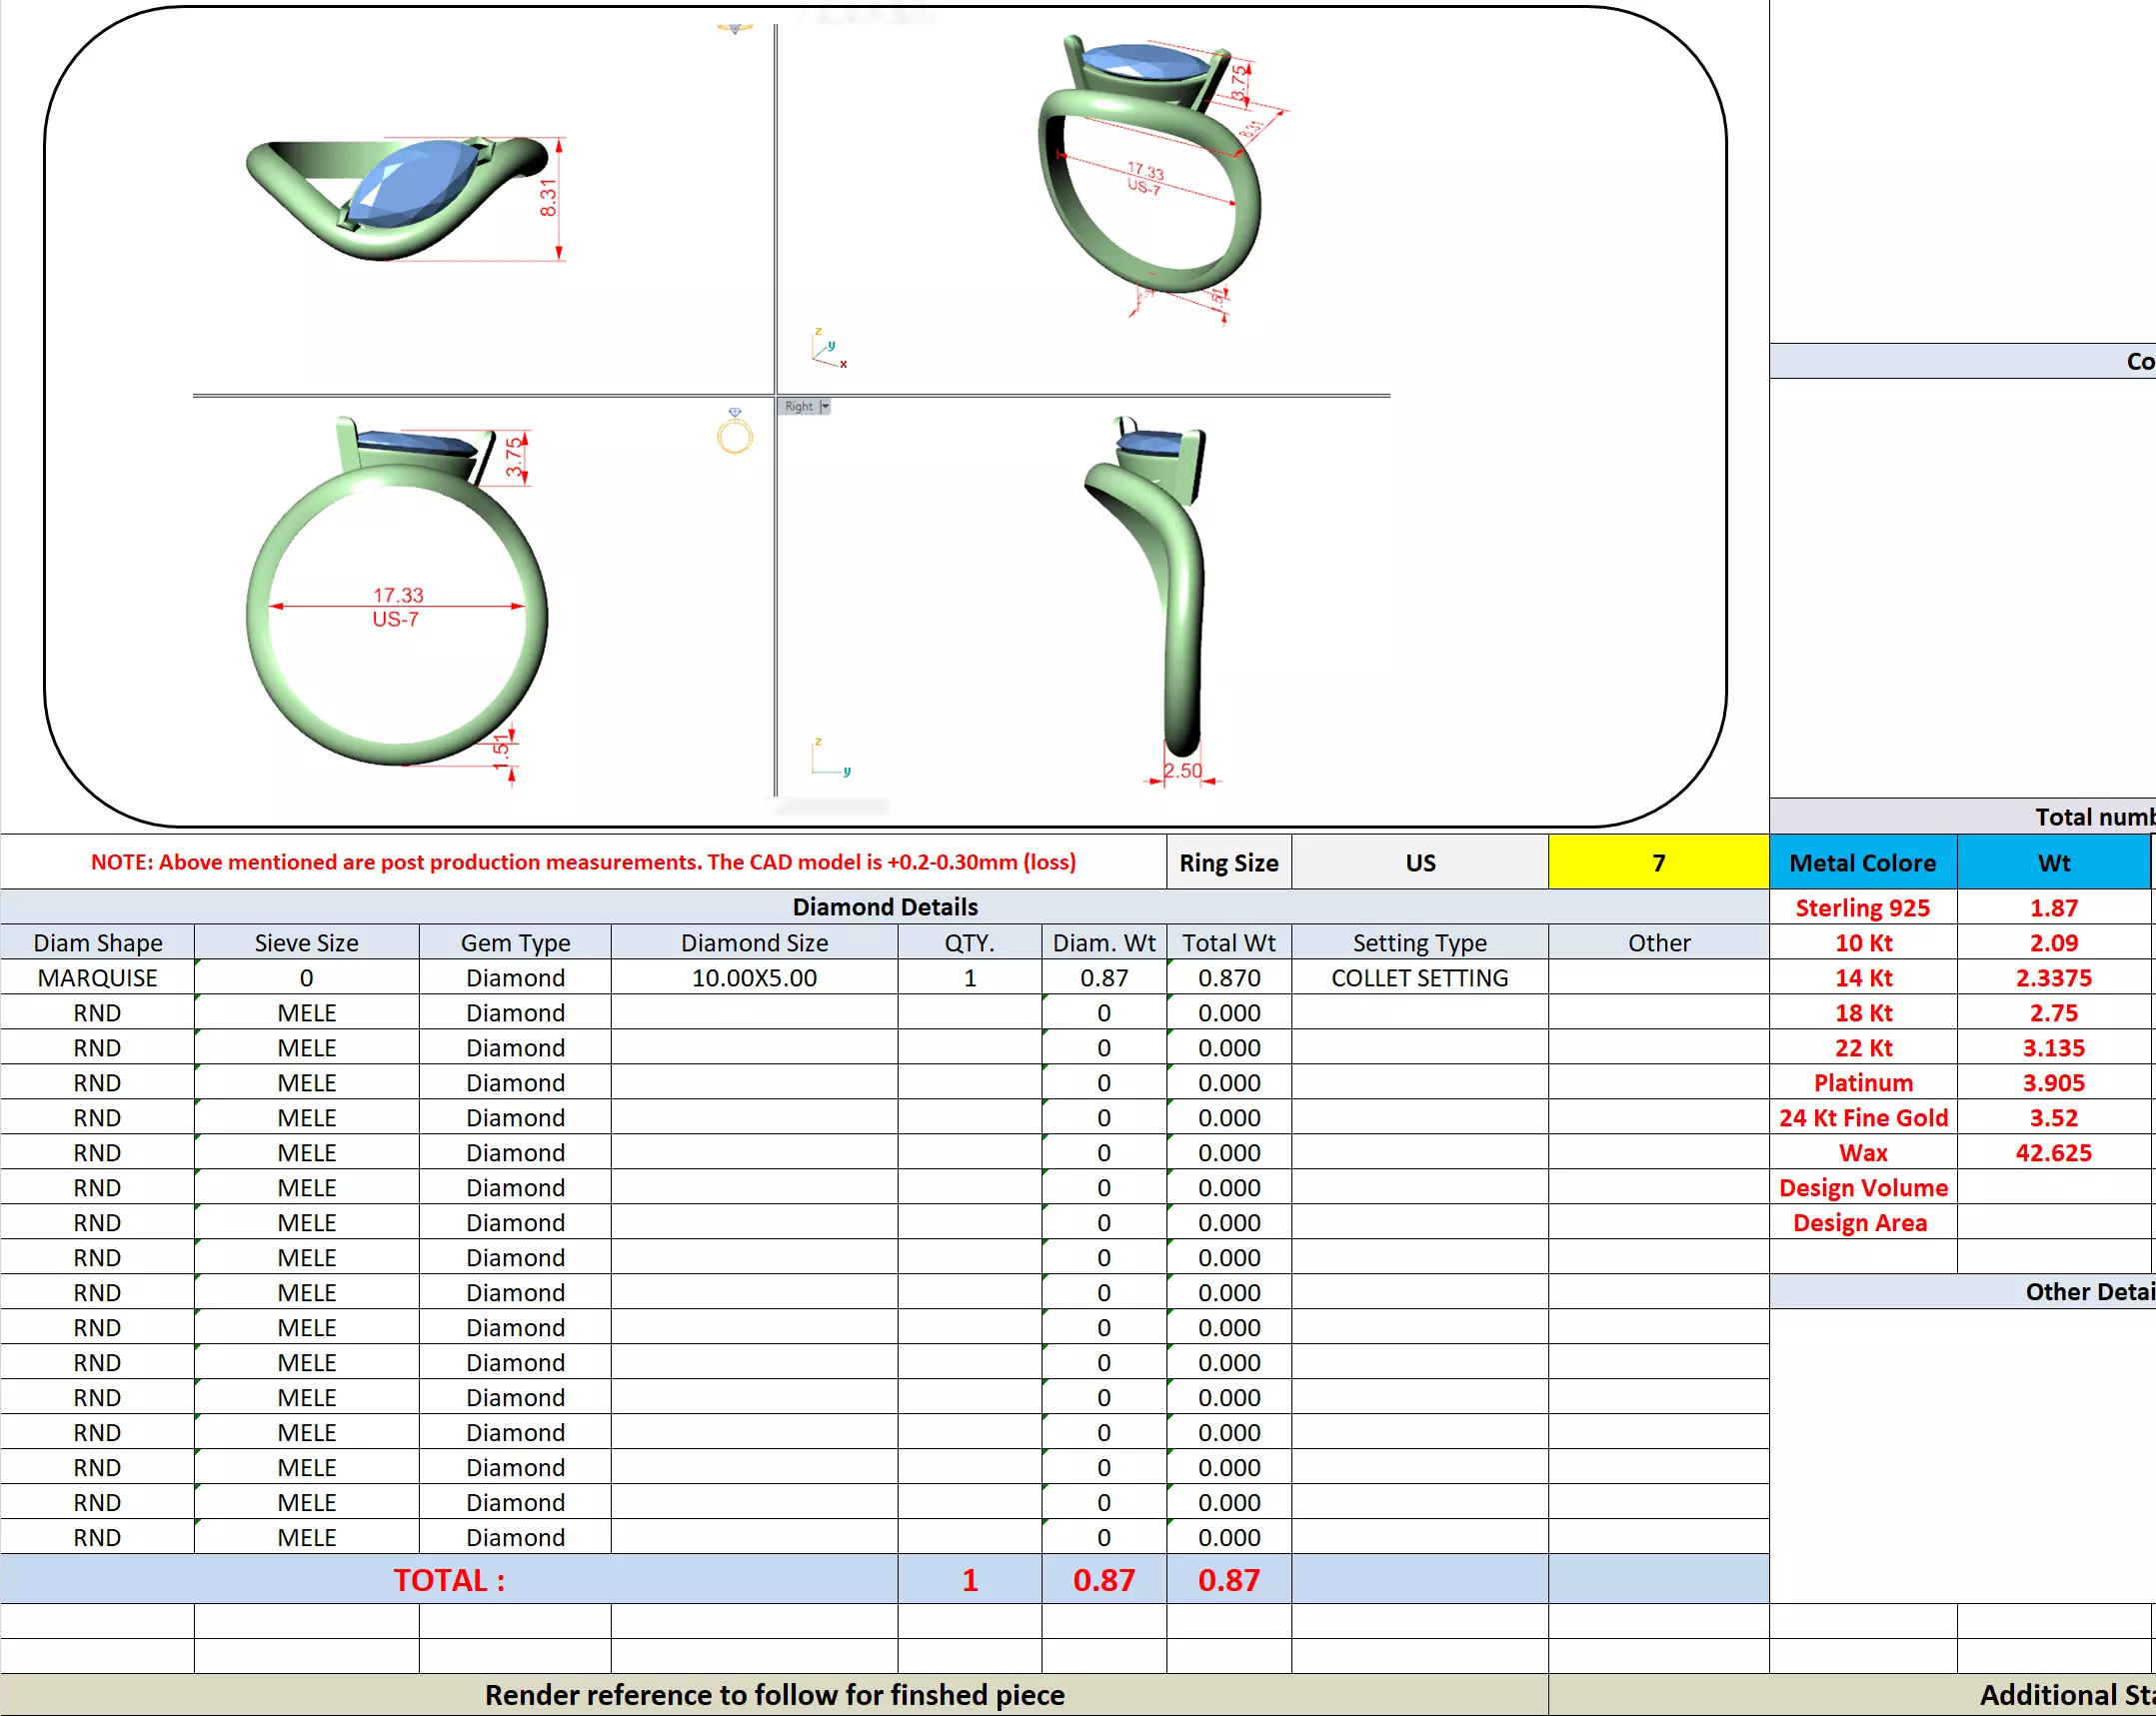Click the Sieve Size column header
Viewport: 2156px width, 1716px height.
tap(306, 942)
